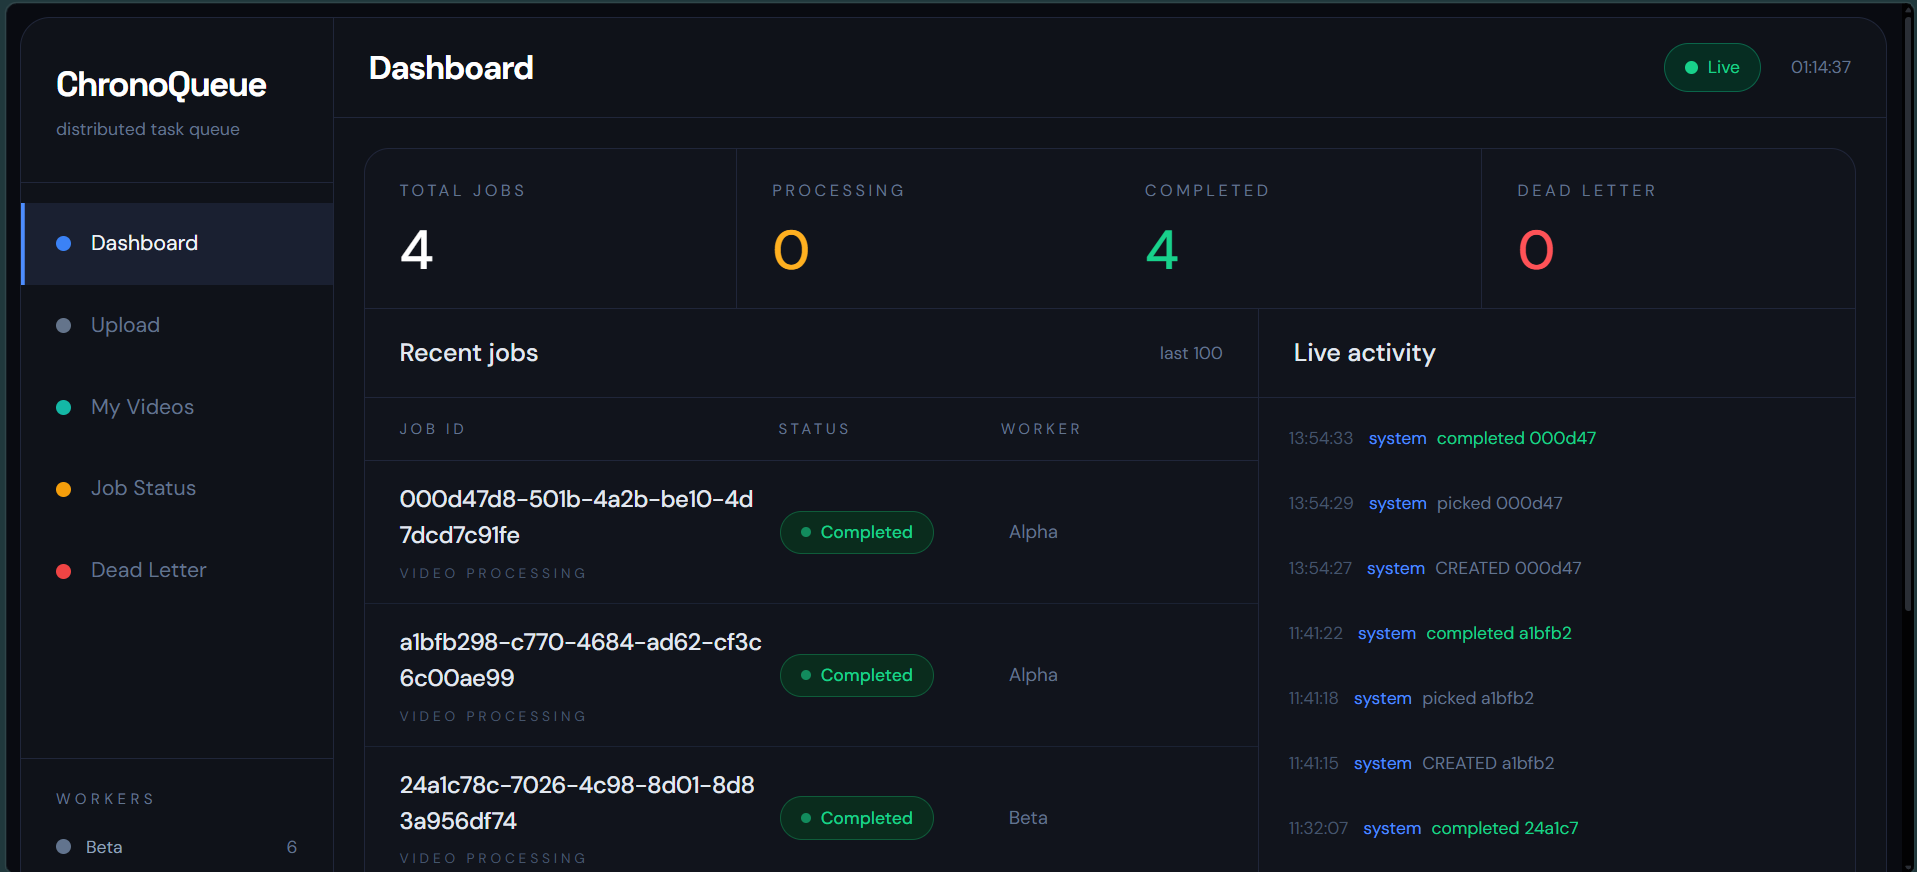Viewport: 1917px width, 872px height.
Task: Click the "Live activity" panel heading
Action: (x=1364, y=353)
